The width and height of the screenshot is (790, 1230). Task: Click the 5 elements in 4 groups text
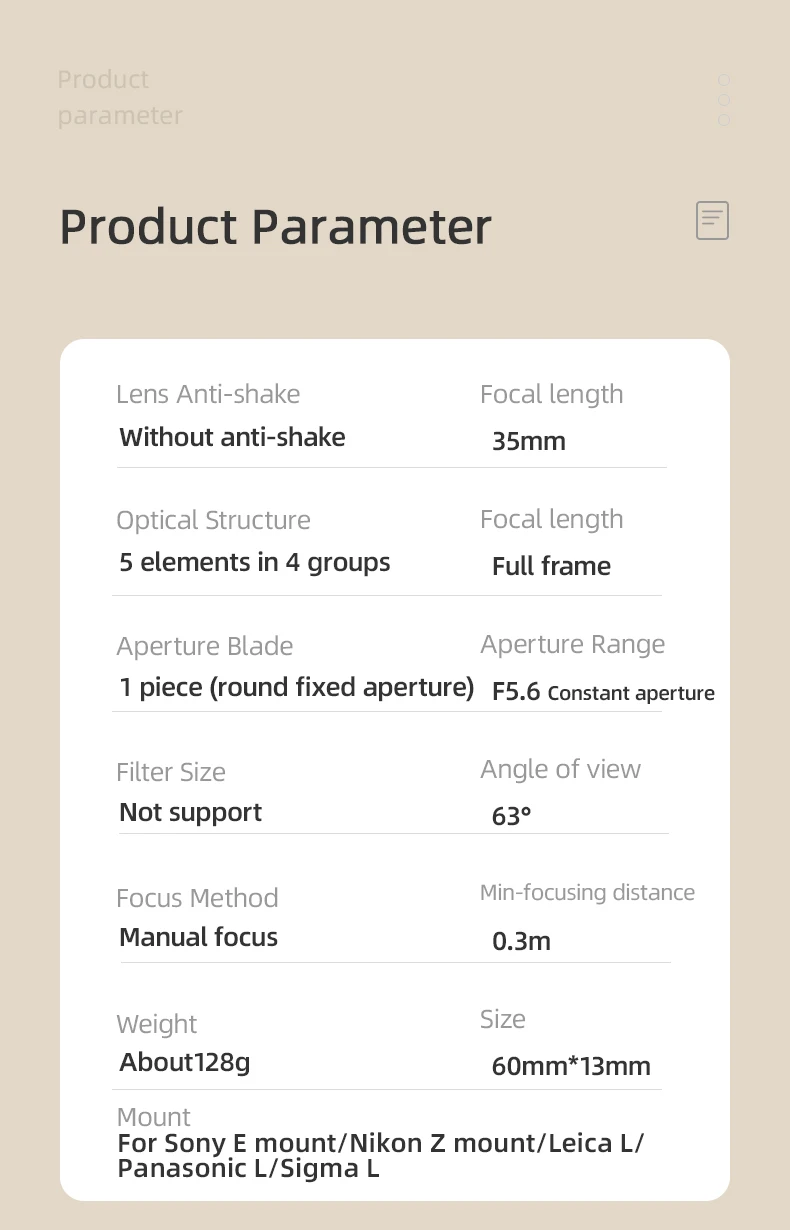[x=254, y=562]
